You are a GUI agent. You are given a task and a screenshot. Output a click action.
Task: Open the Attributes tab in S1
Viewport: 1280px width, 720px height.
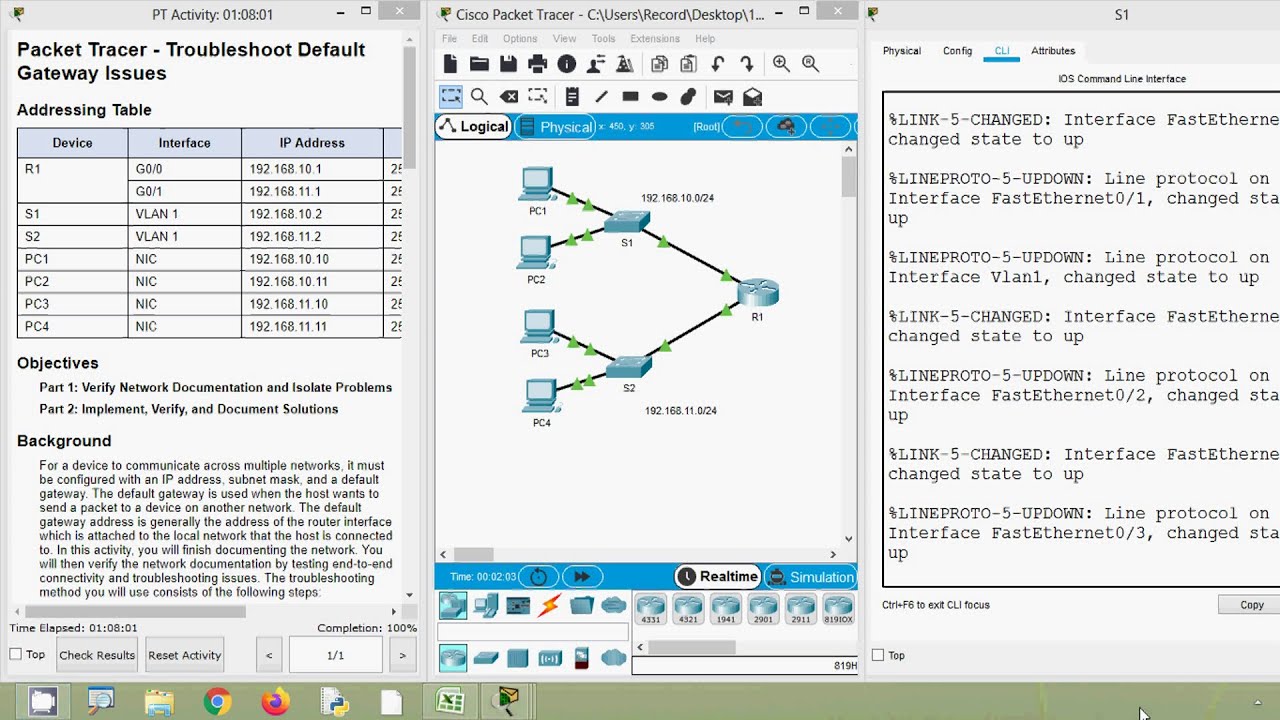point(1053,51)
